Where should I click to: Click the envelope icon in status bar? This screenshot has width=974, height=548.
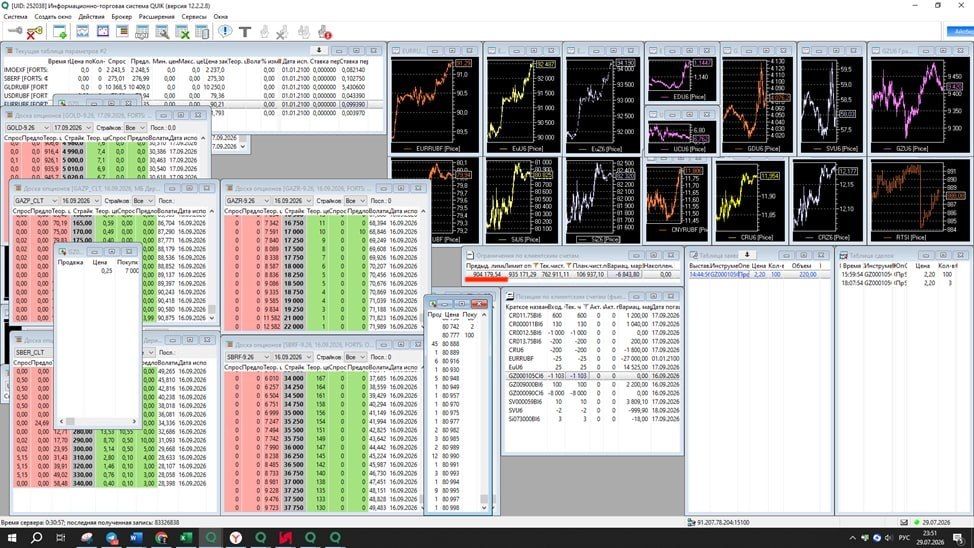[x=904, y=523]
